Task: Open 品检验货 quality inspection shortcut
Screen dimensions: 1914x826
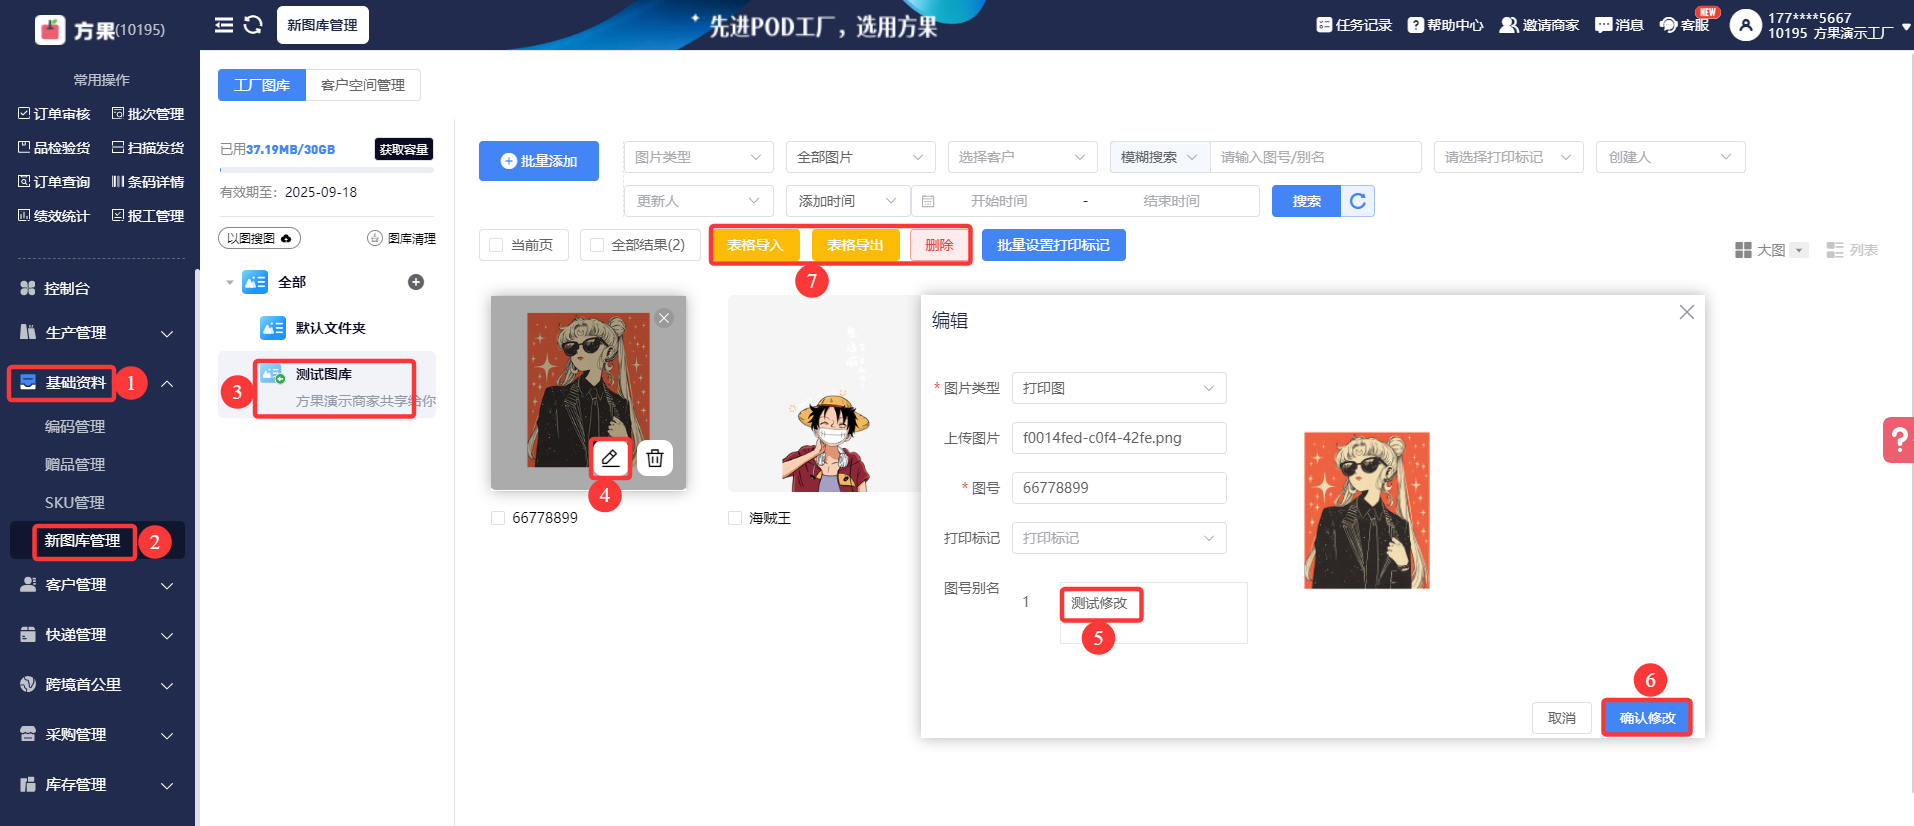Action: coord(54,148)
